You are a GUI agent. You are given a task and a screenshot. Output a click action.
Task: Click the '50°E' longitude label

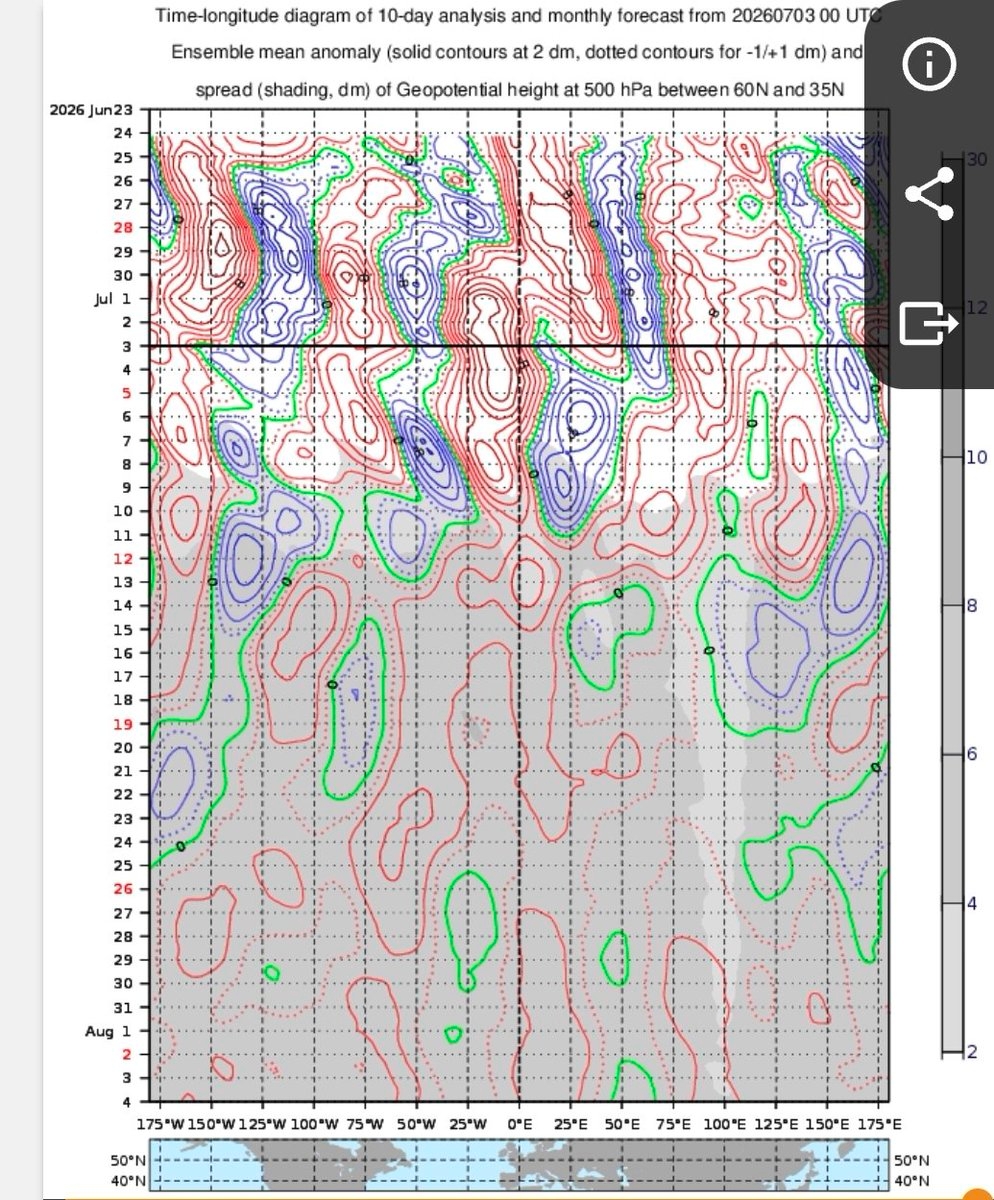622,1123
